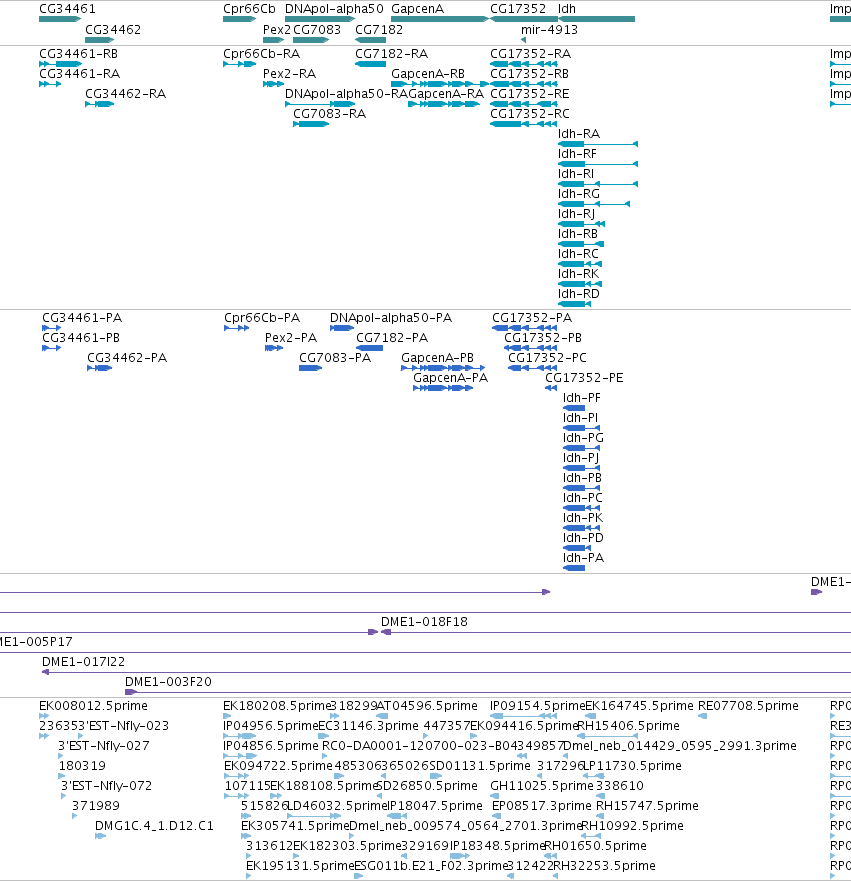
Task: Select the CG17352-PA protein
Action: point(525,328)
